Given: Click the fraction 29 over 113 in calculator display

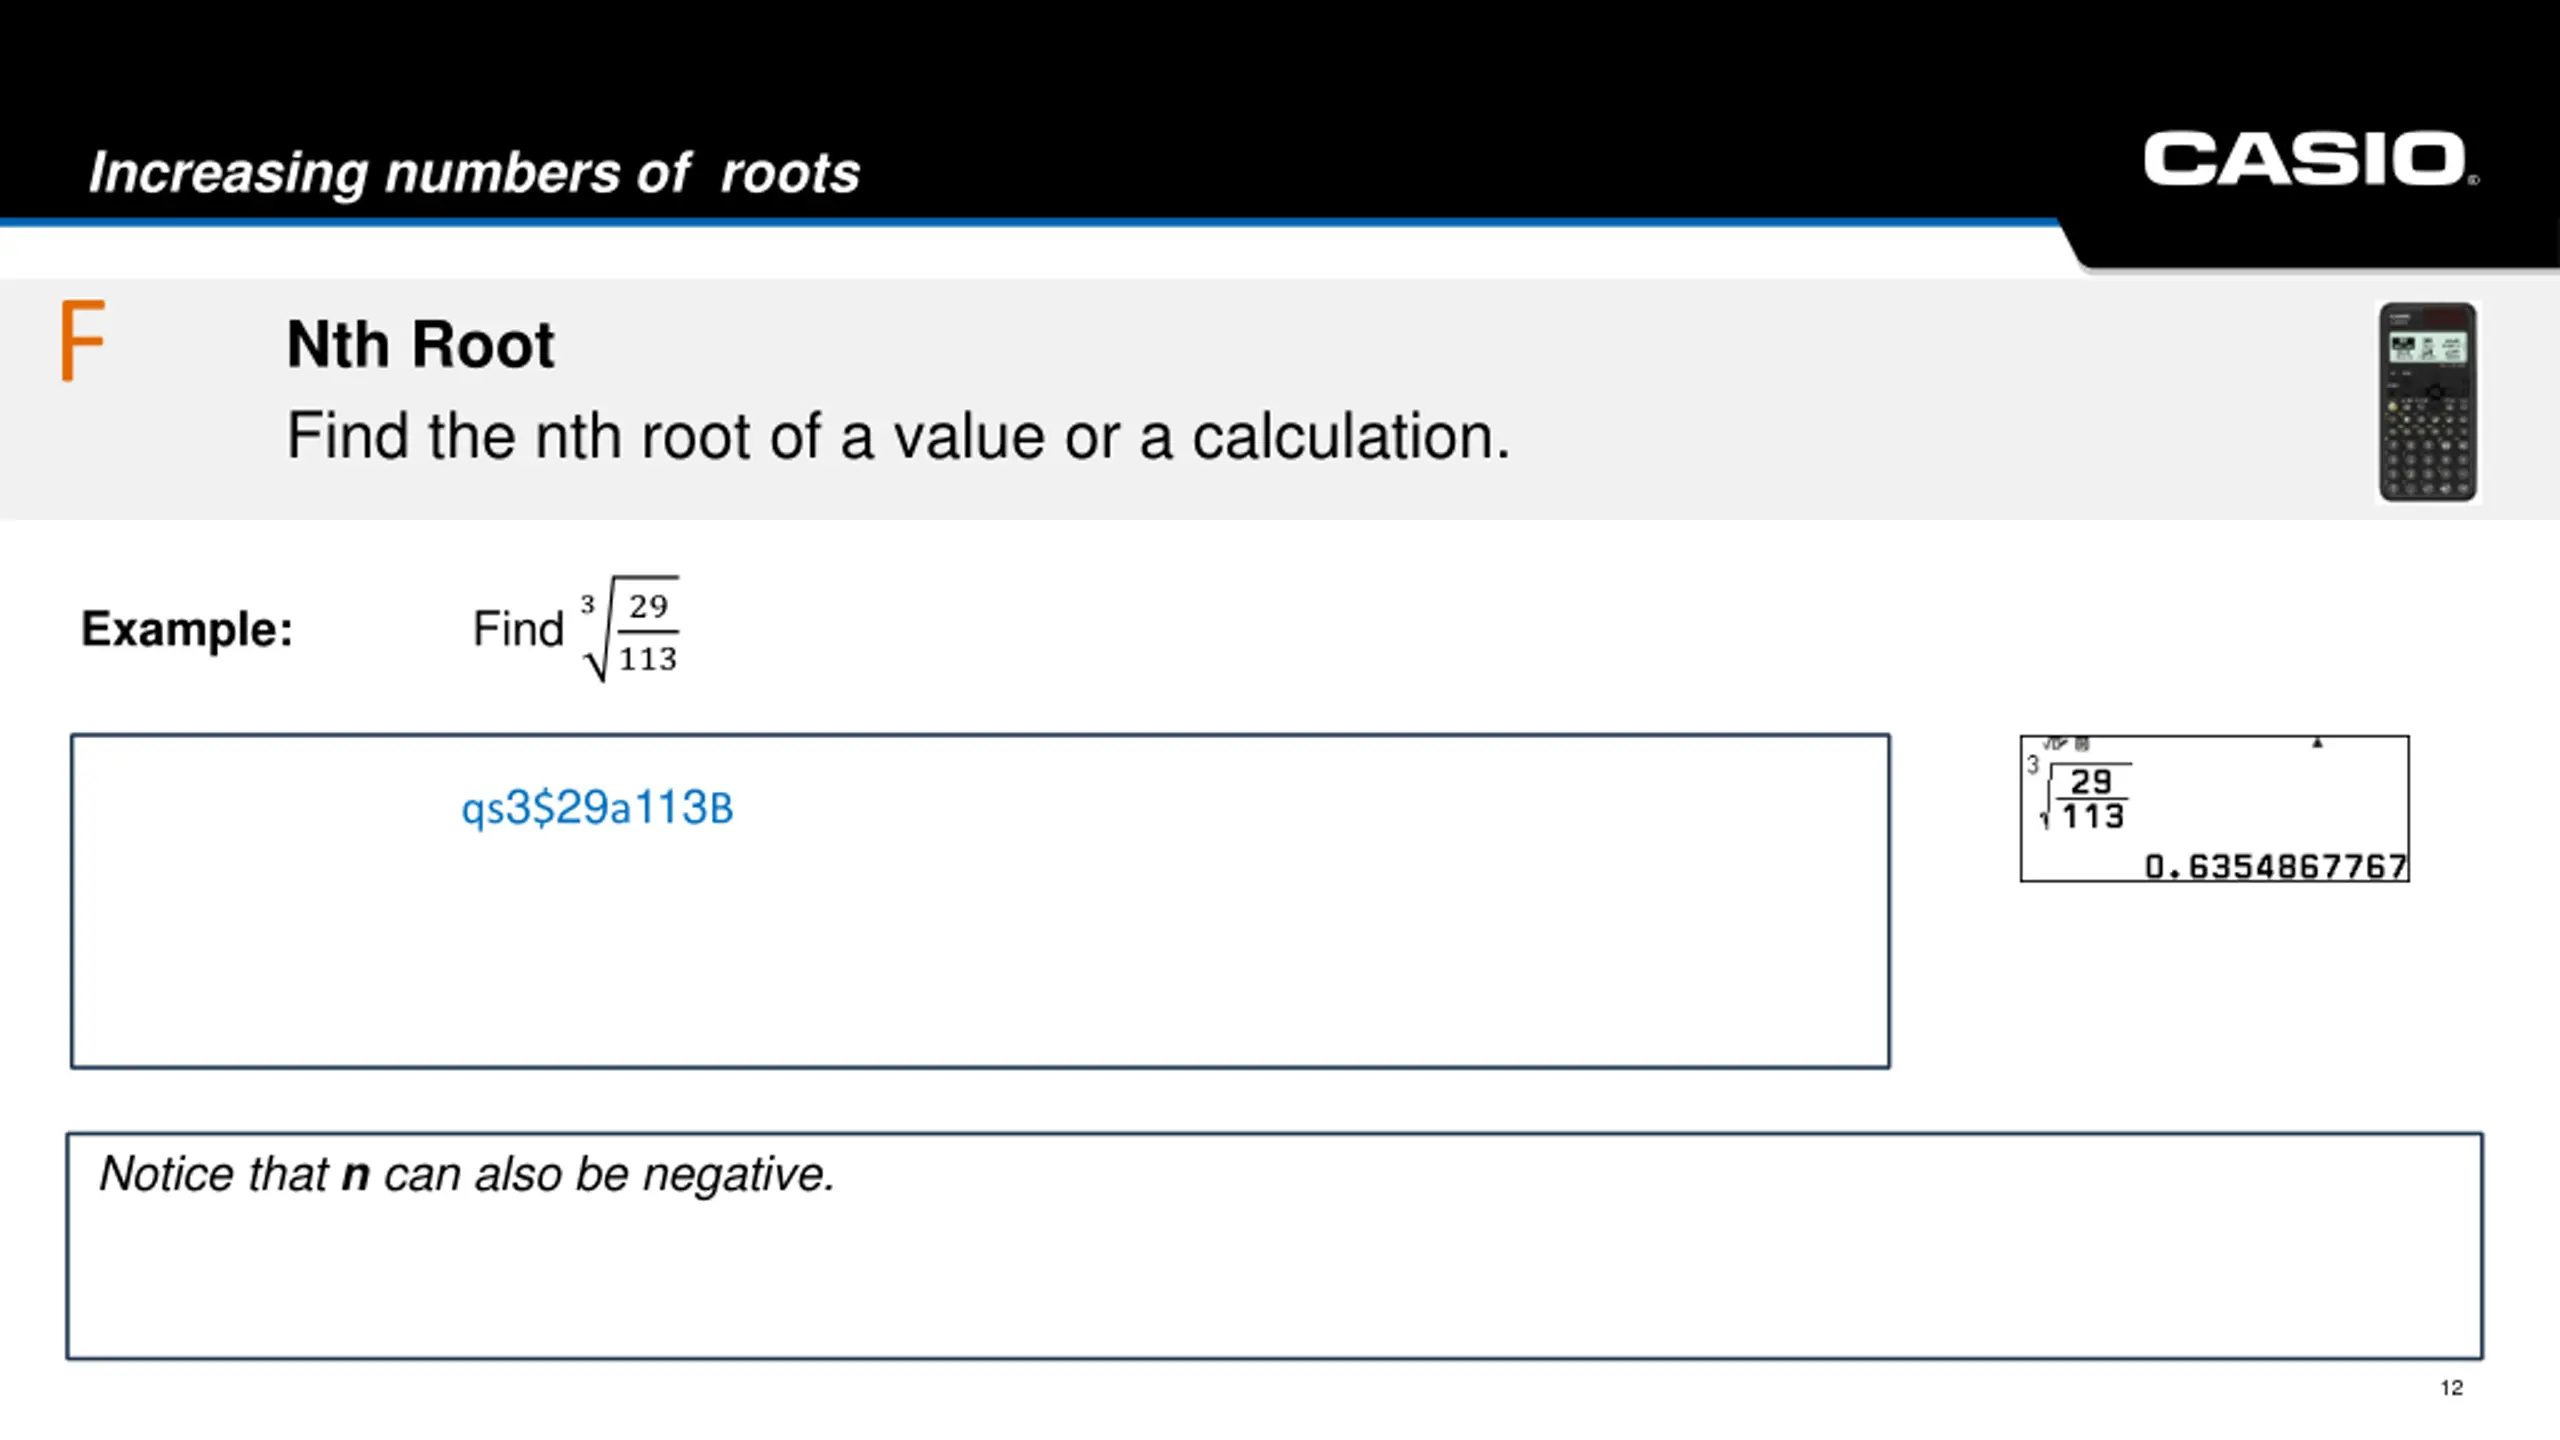Looking at the screenshot, I should pos(2092,799).
